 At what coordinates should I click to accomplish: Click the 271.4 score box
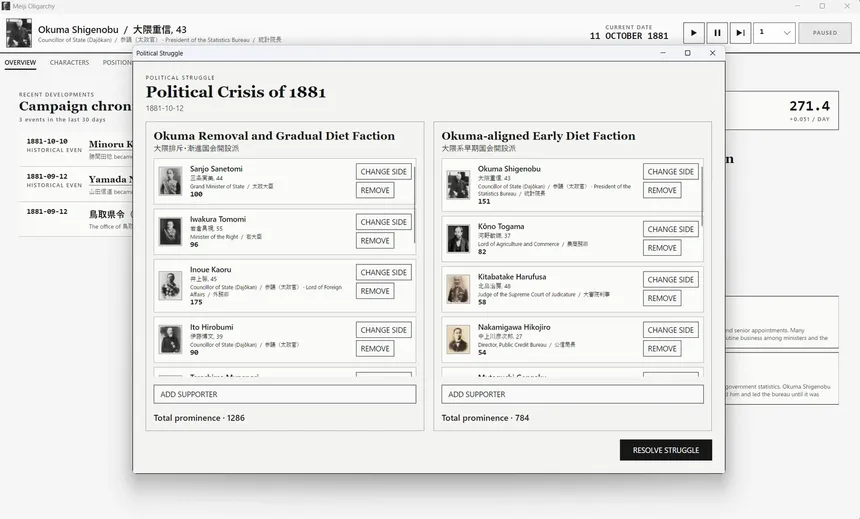pos(782,110)
